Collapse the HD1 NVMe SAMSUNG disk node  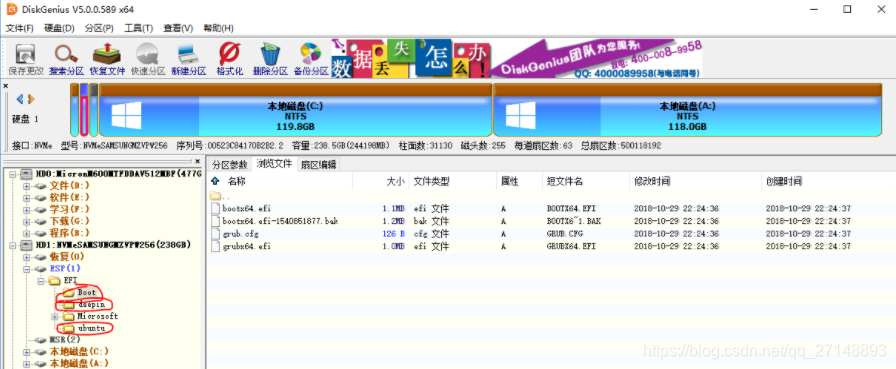pyautogui.click(x=13, y=245)
